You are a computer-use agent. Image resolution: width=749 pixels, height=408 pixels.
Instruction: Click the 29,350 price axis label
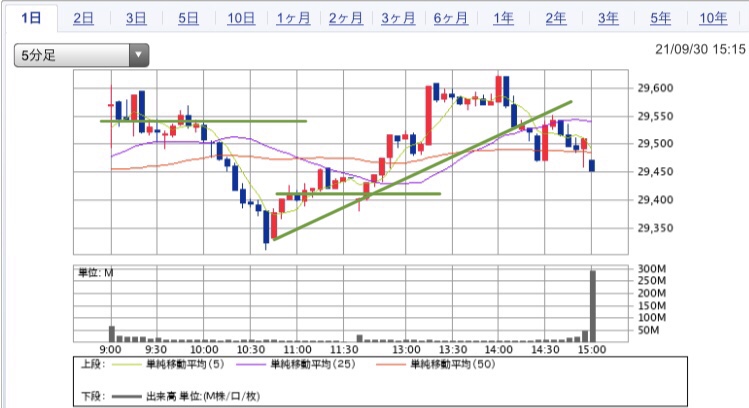tap(655, 228)
